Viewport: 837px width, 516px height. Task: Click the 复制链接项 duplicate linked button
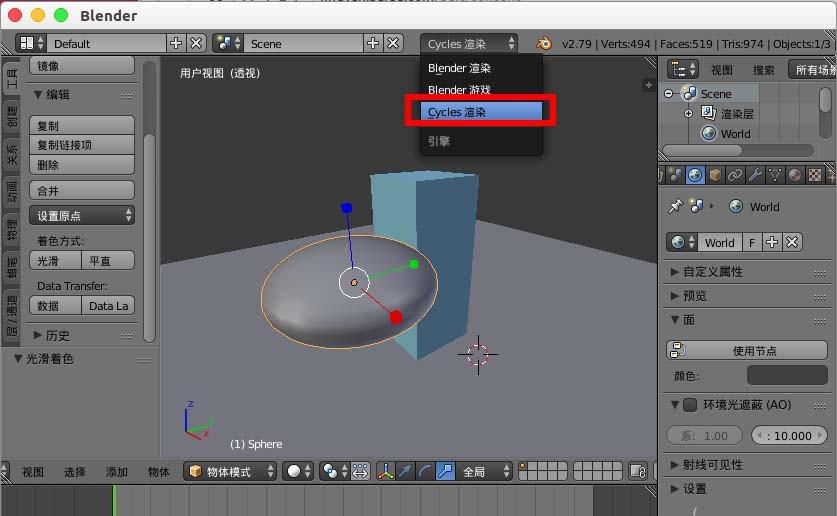click(x=82, y=145)
